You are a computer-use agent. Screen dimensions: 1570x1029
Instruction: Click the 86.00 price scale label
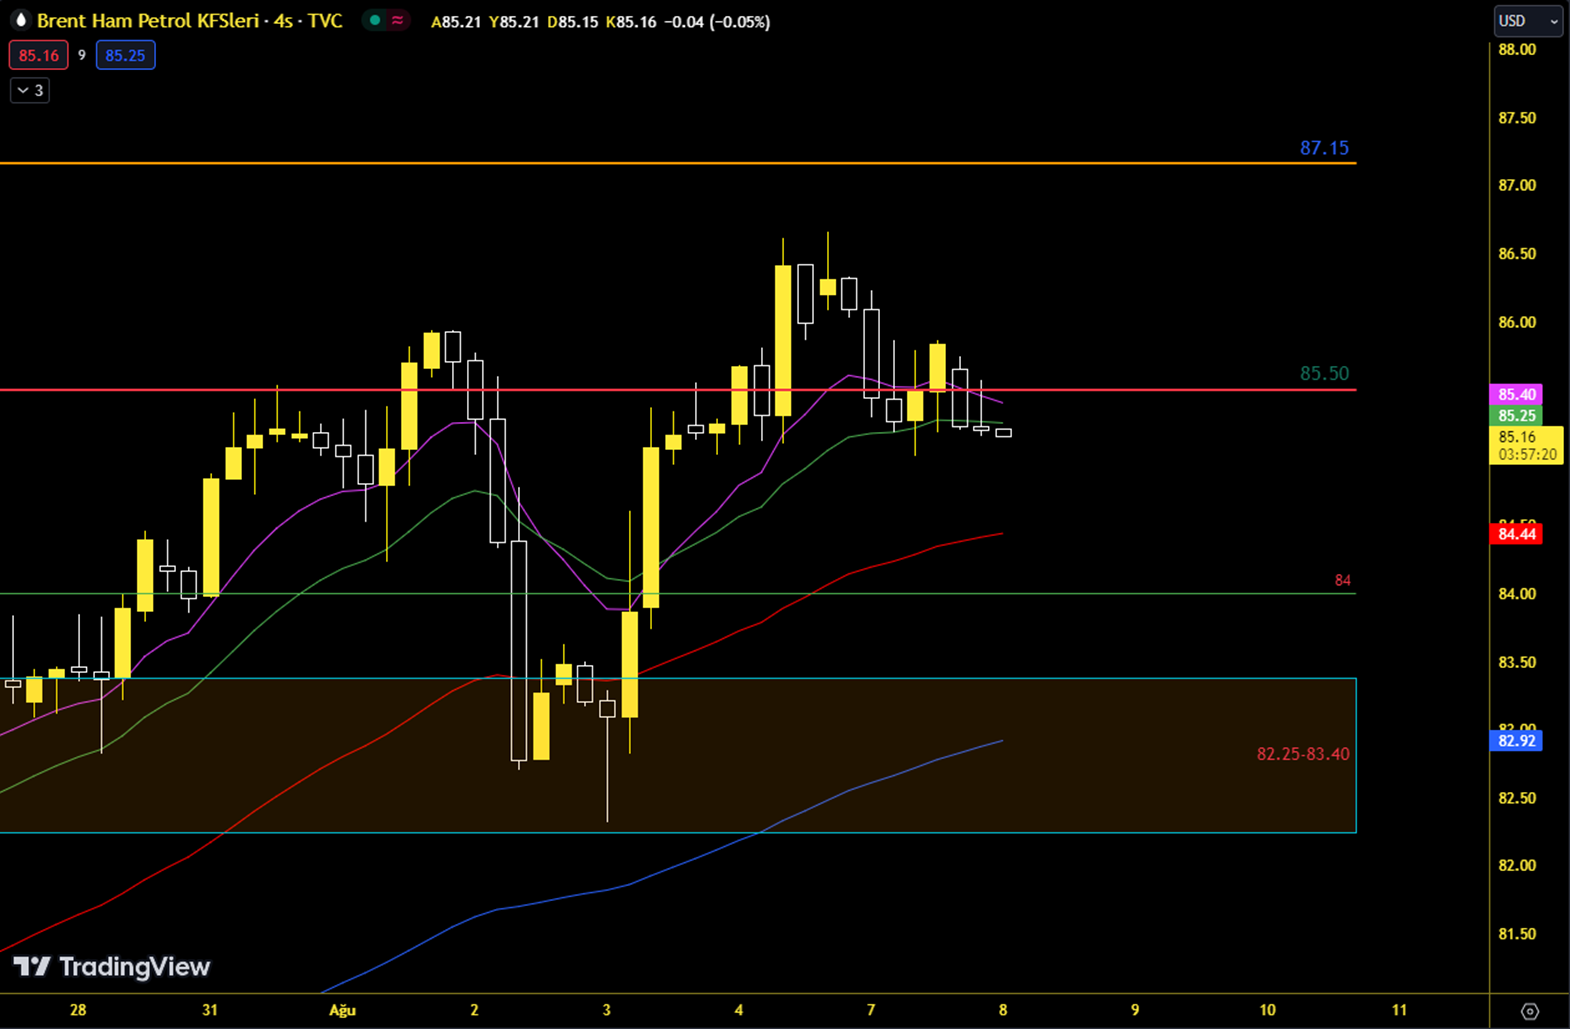[x=1517, y=322]
